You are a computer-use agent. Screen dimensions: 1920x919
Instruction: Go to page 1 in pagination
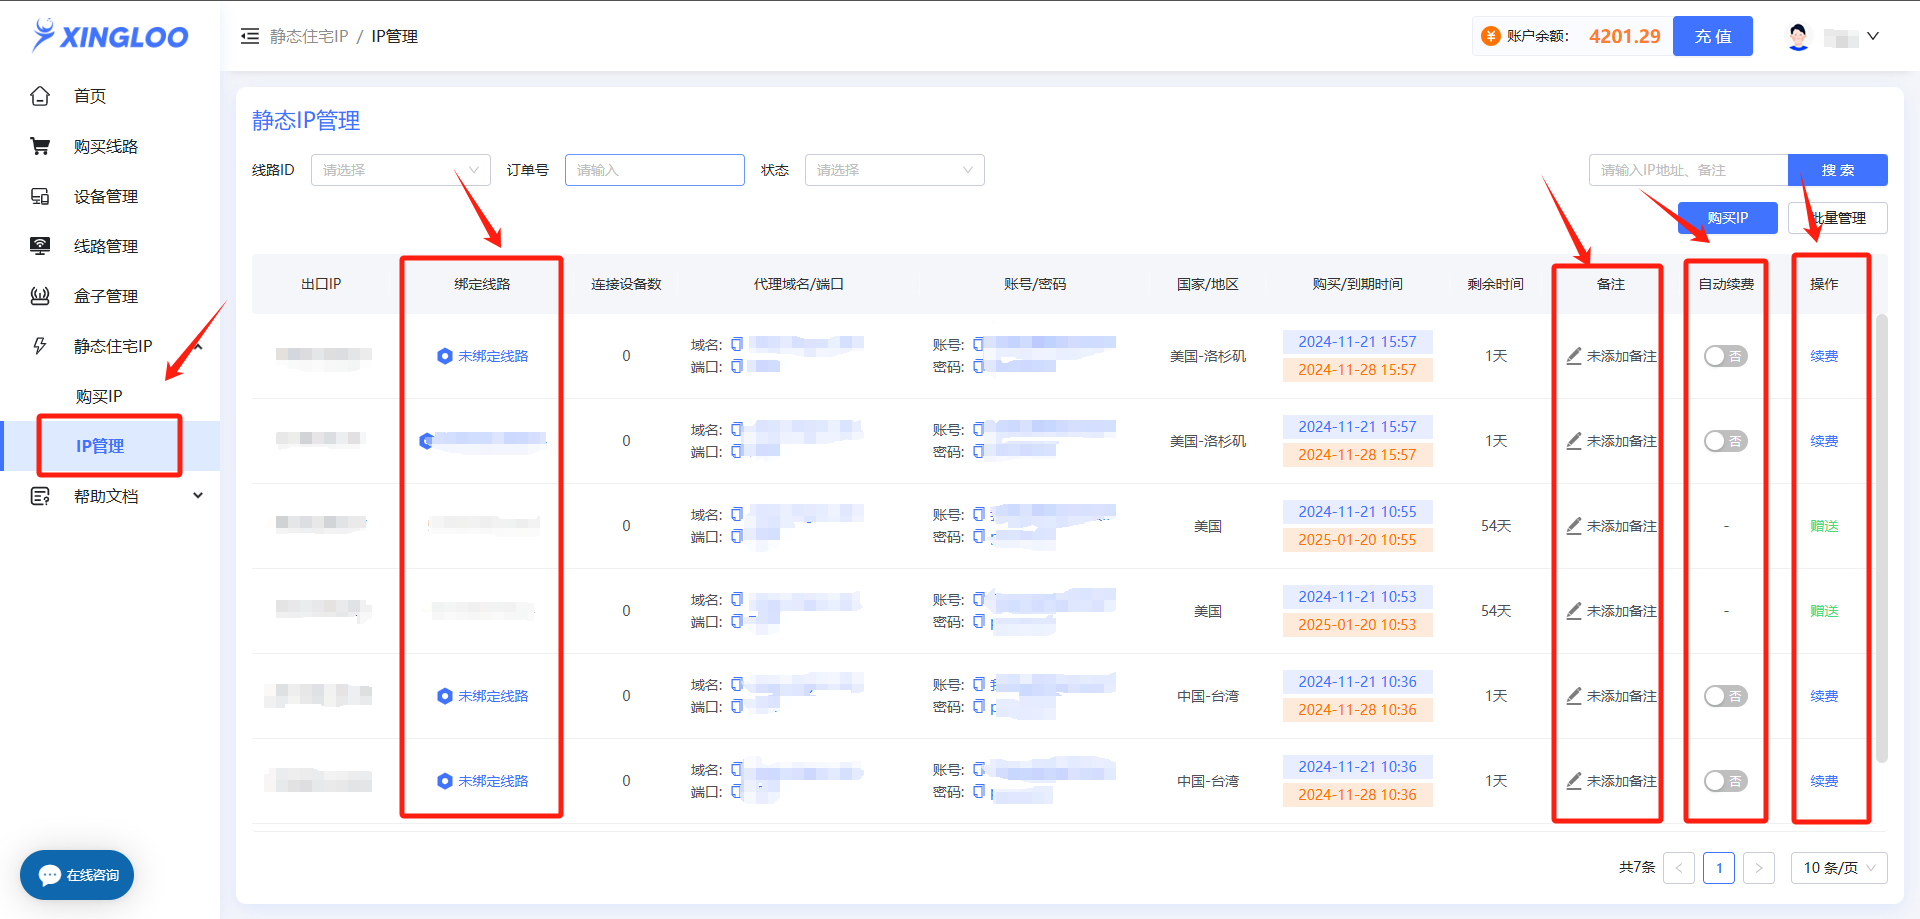[x=1719, y=868]
